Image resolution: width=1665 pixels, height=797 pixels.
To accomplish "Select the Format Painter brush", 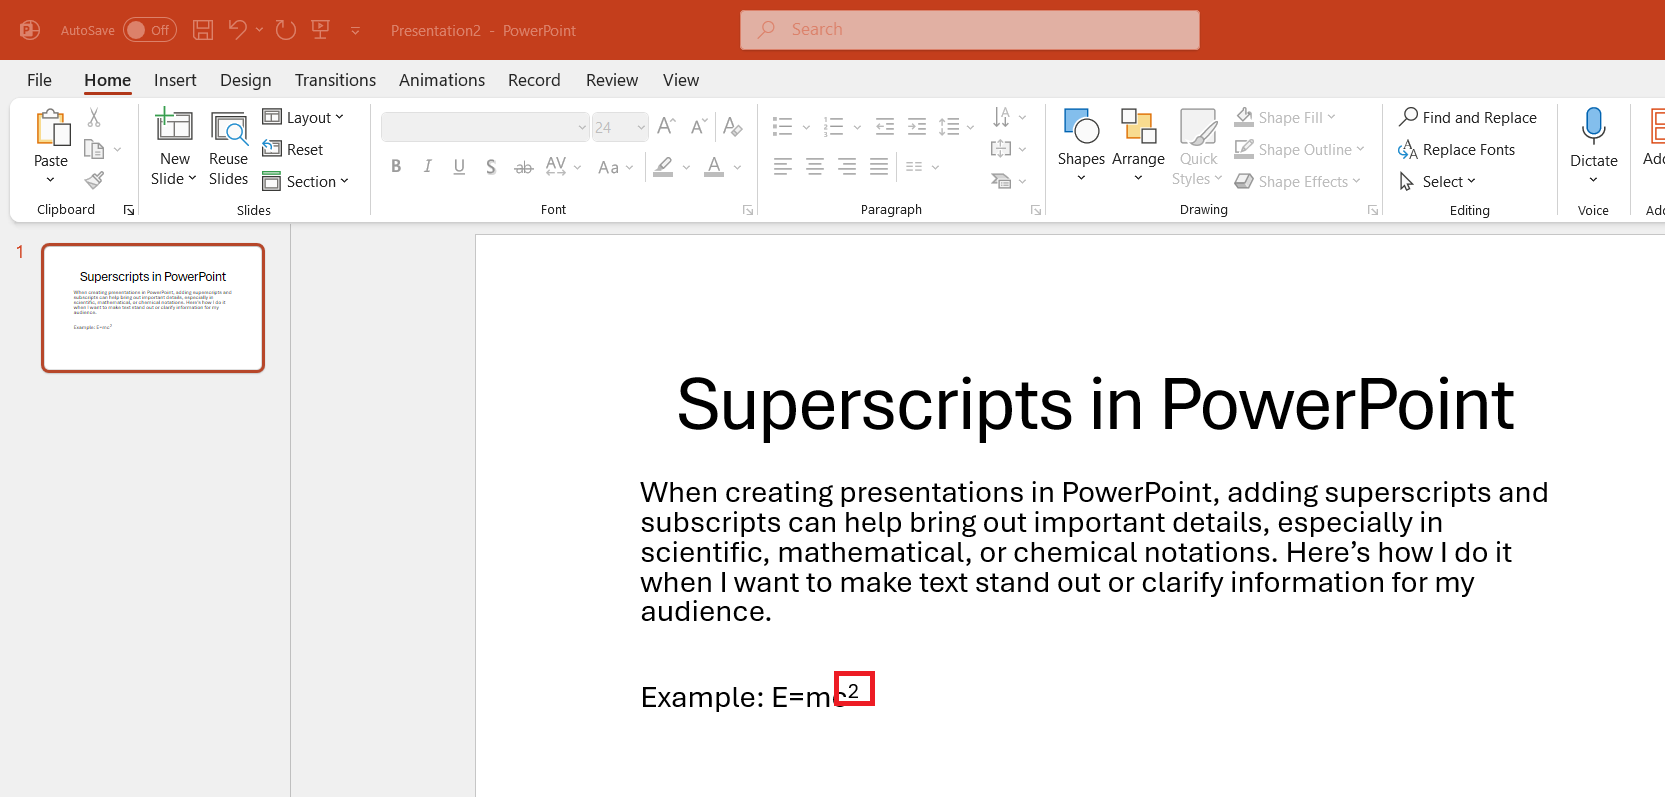I will coord(94,180).
